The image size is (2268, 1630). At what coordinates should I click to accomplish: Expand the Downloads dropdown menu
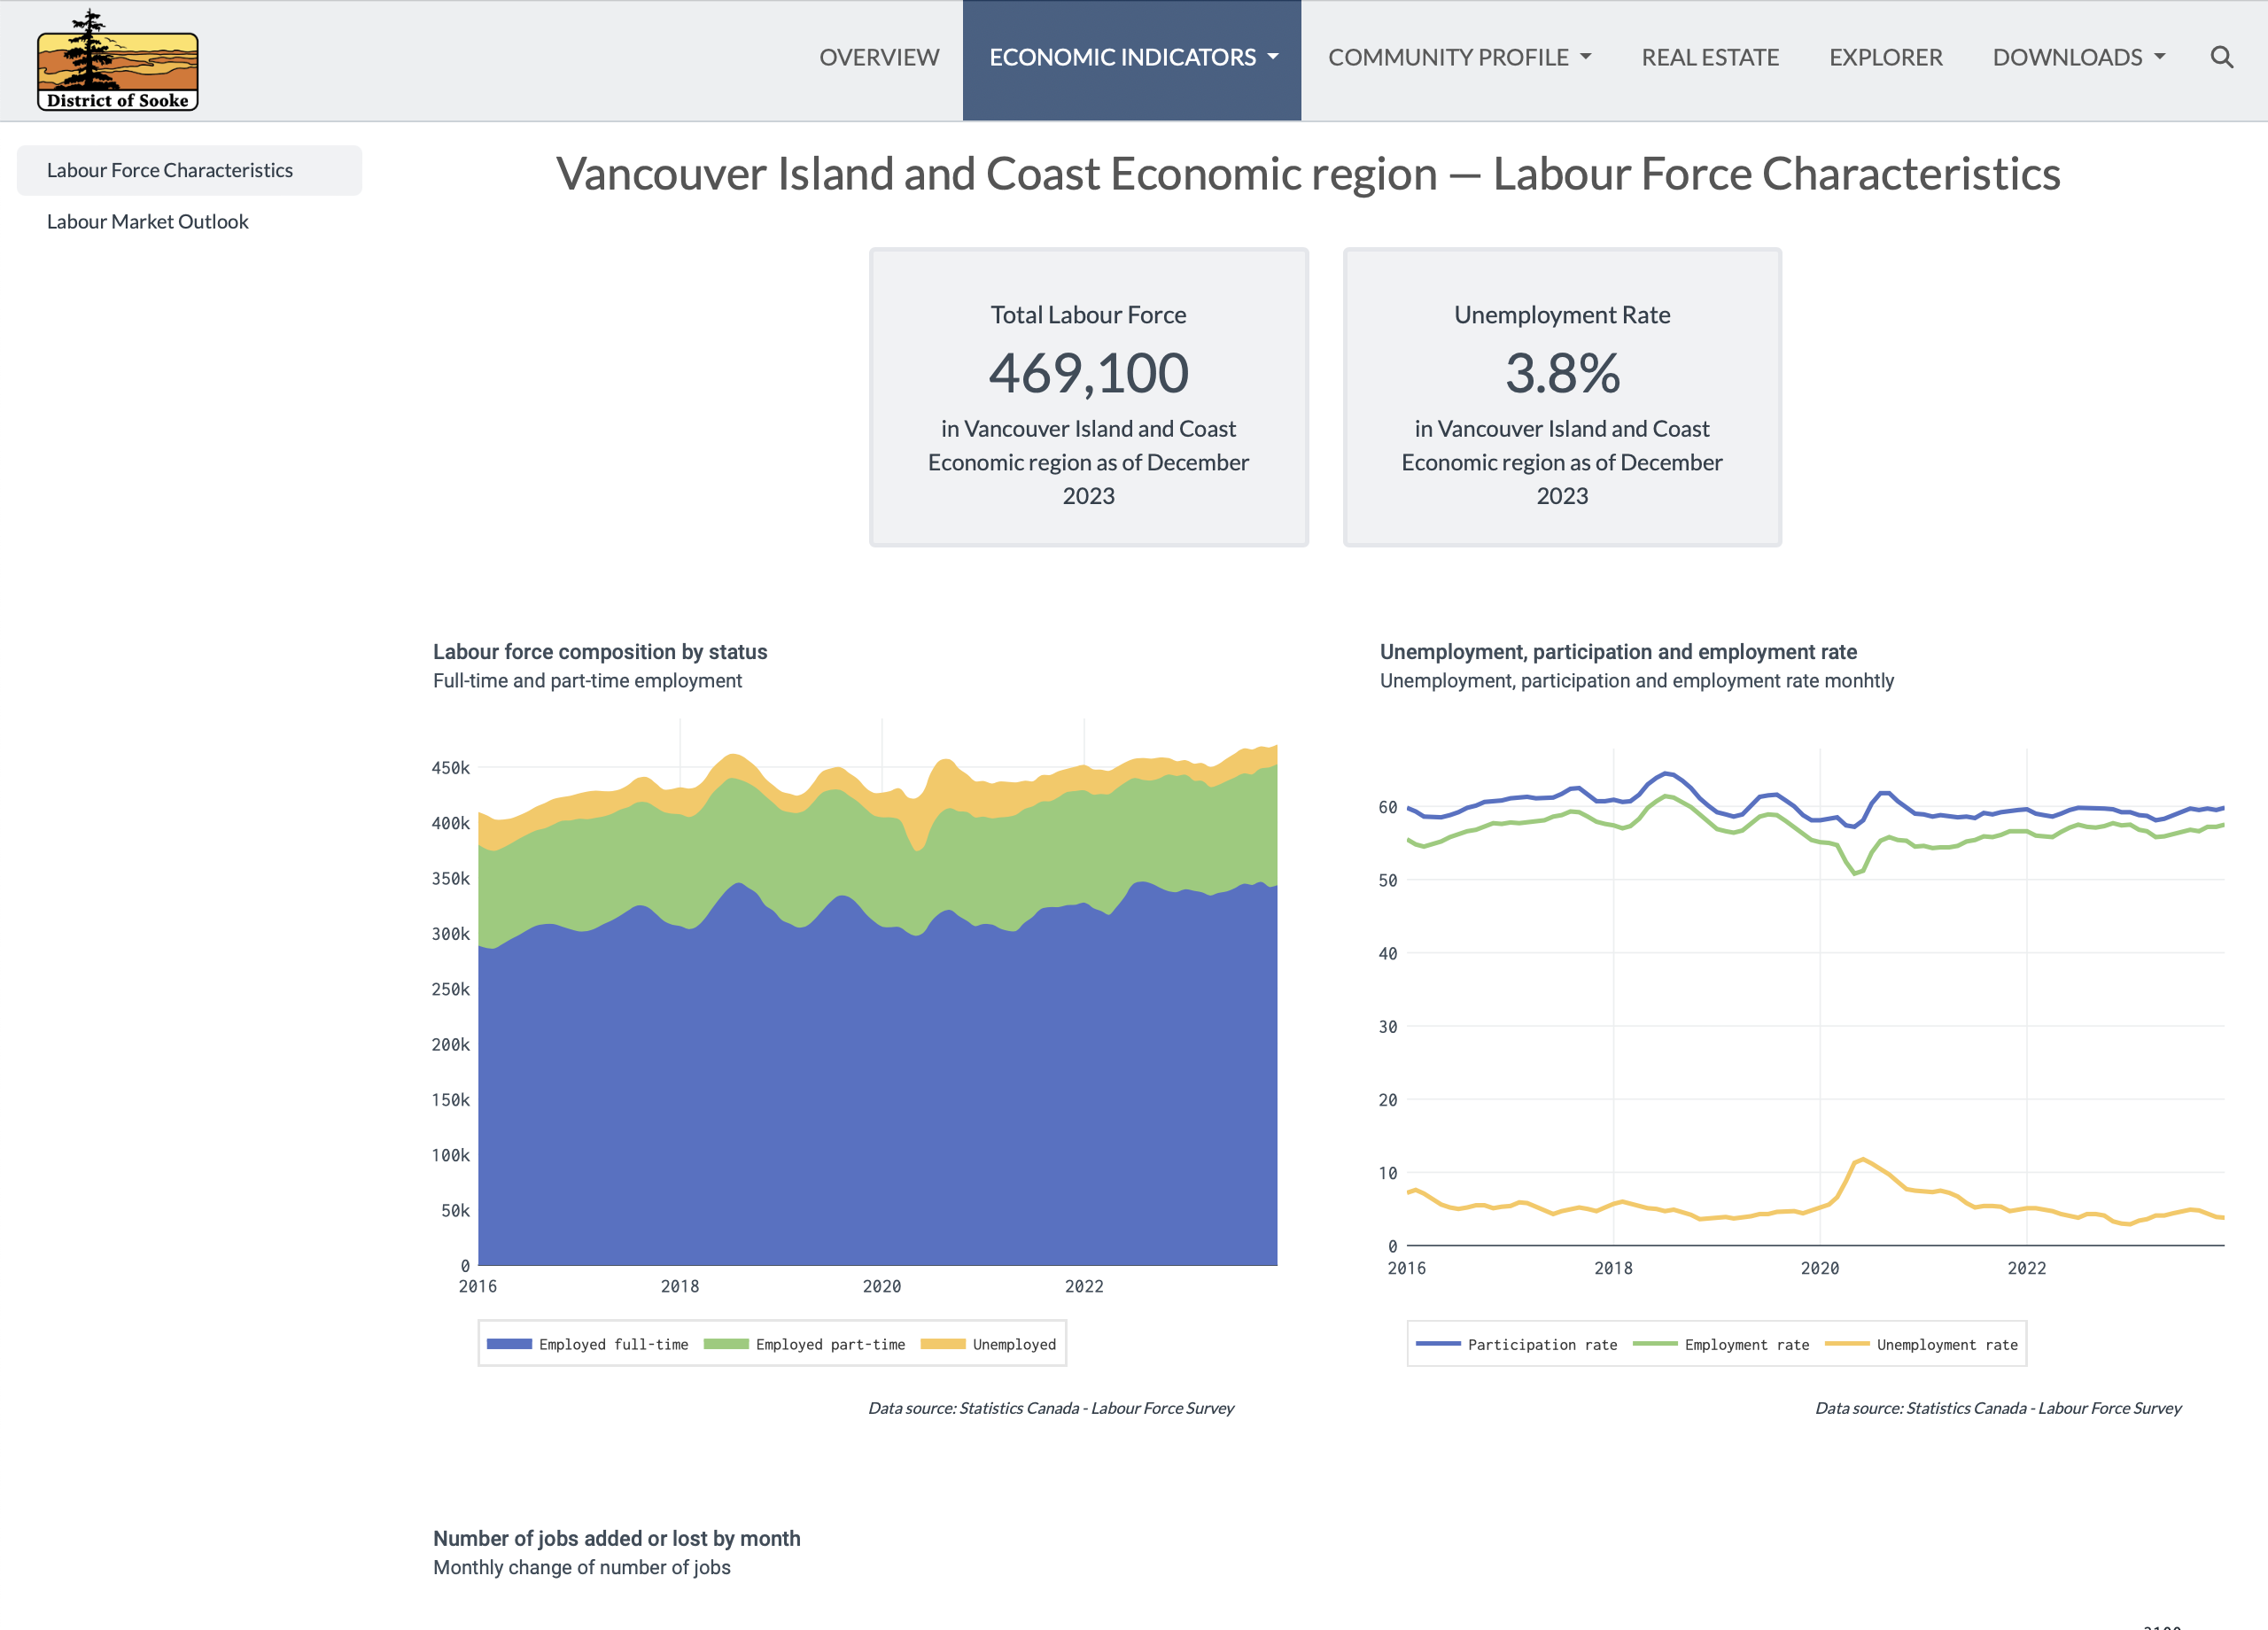pos(2078,58)
